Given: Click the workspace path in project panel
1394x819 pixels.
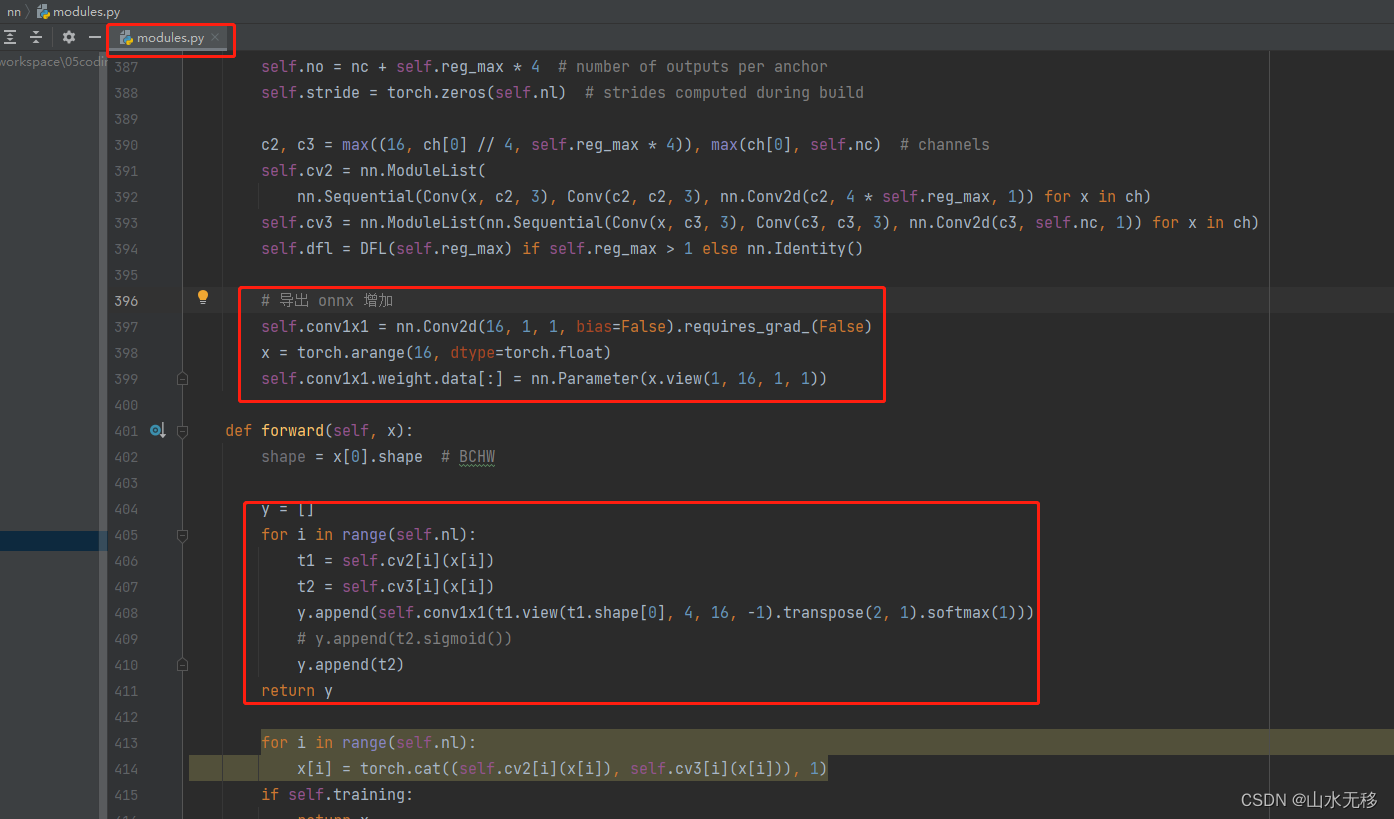Looking at the screenshot, I should 53,61.
